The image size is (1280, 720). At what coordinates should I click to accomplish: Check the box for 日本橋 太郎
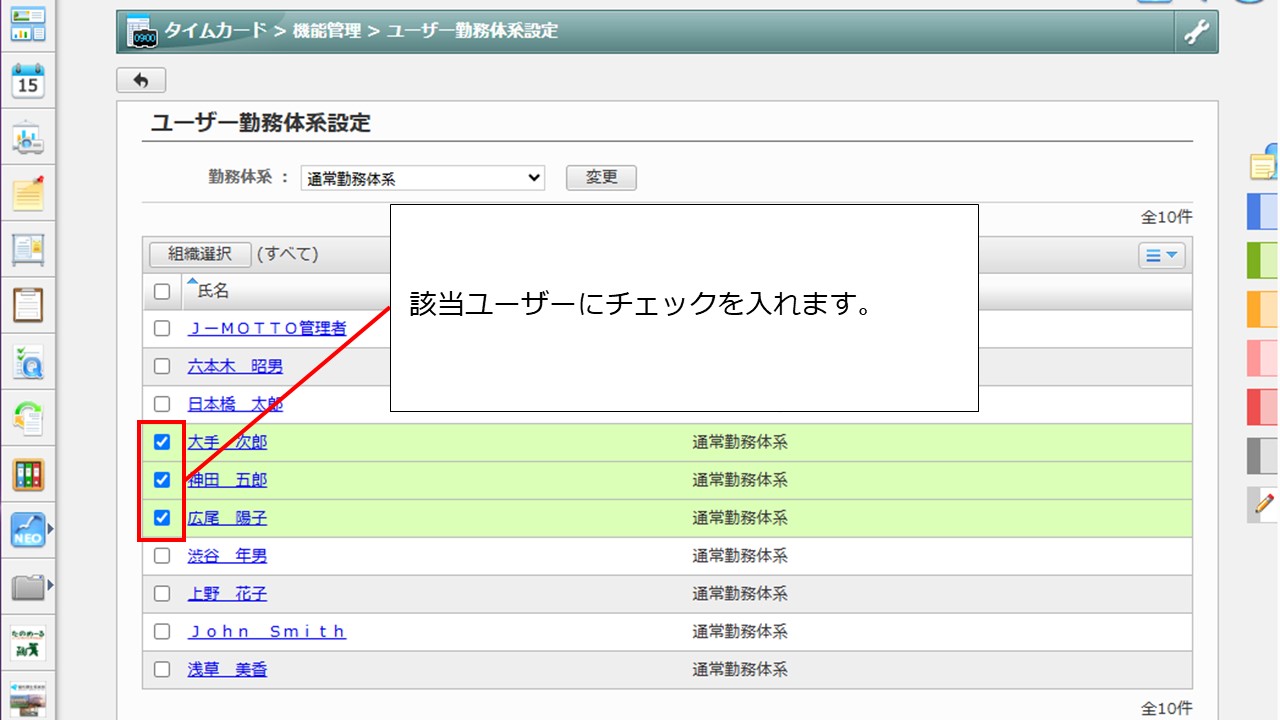coord(162,404)
